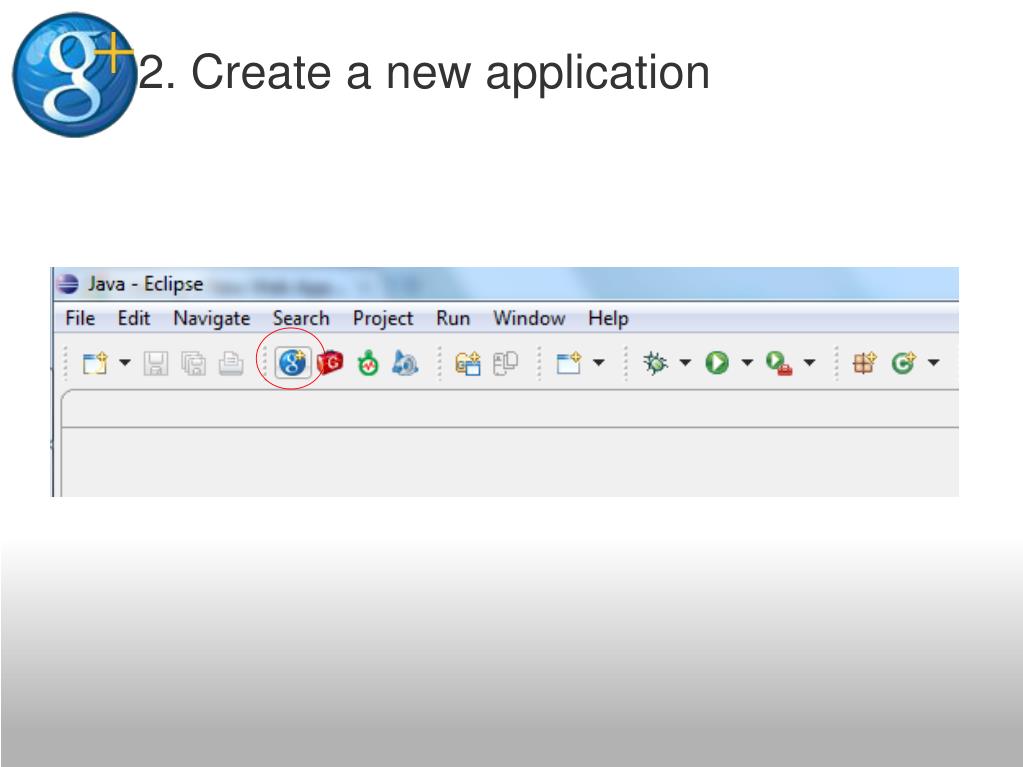
Task: Open the Window menu
Action: (529, 318)
